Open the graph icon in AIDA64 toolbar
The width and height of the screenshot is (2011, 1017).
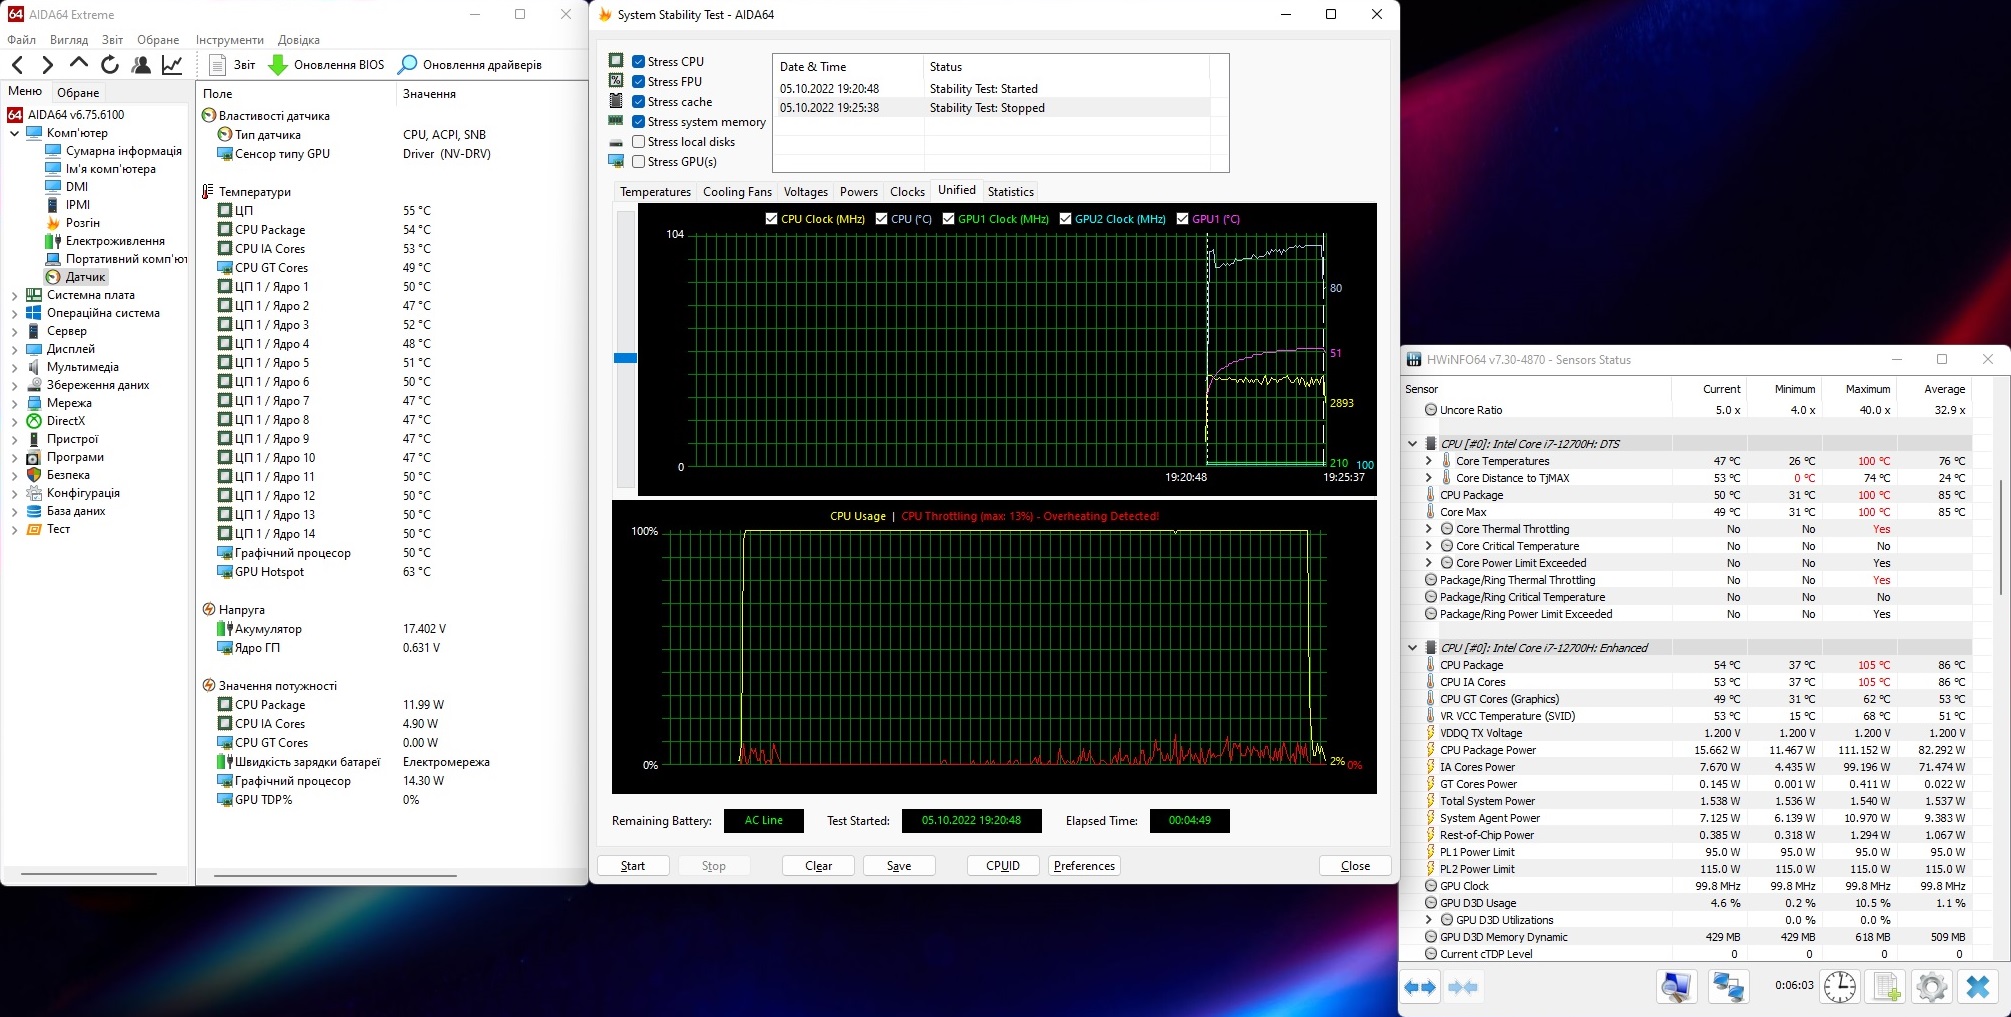point(172,65)
